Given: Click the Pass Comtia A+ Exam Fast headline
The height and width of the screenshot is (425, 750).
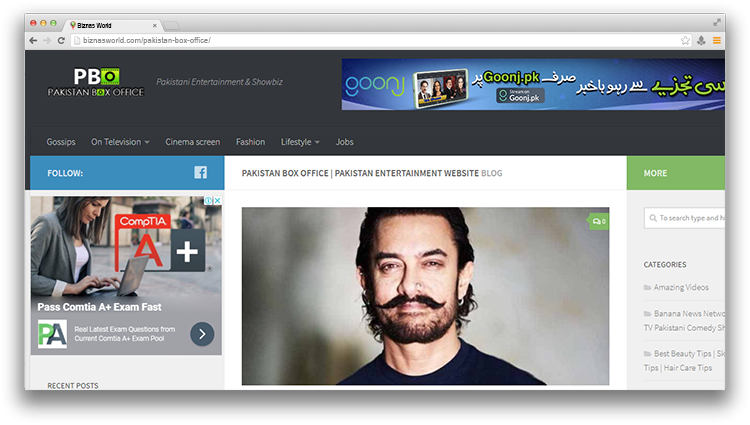Looking at the screenshot, I should click(99, 307).
